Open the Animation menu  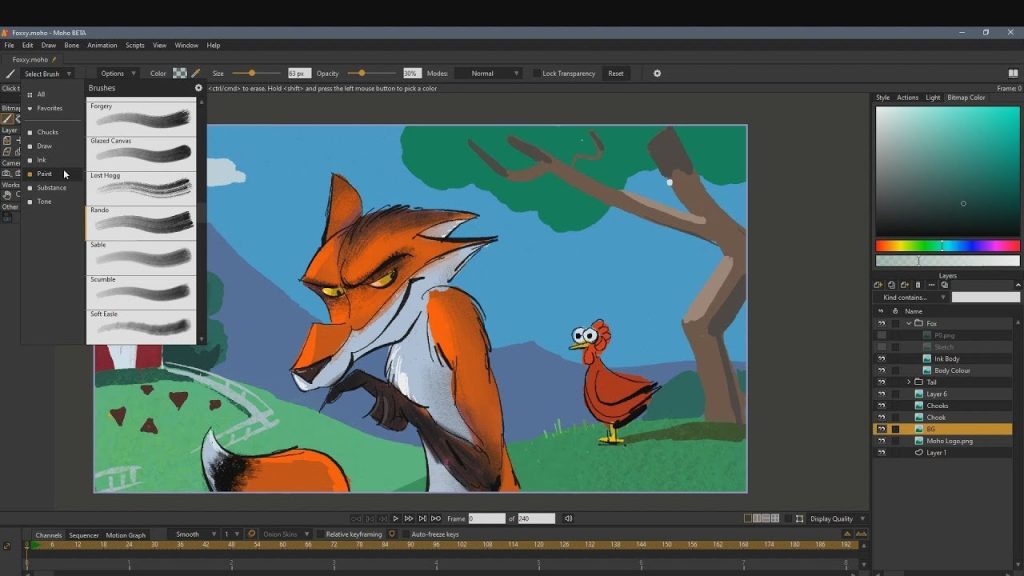tap(102, 45)
